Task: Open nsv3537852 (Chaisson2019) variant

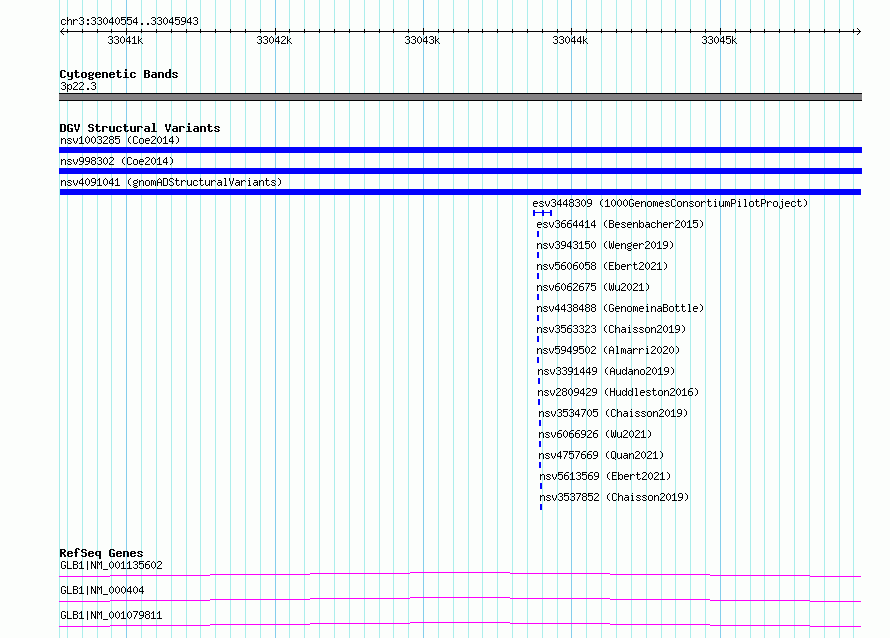Action: tap(614, 497)
